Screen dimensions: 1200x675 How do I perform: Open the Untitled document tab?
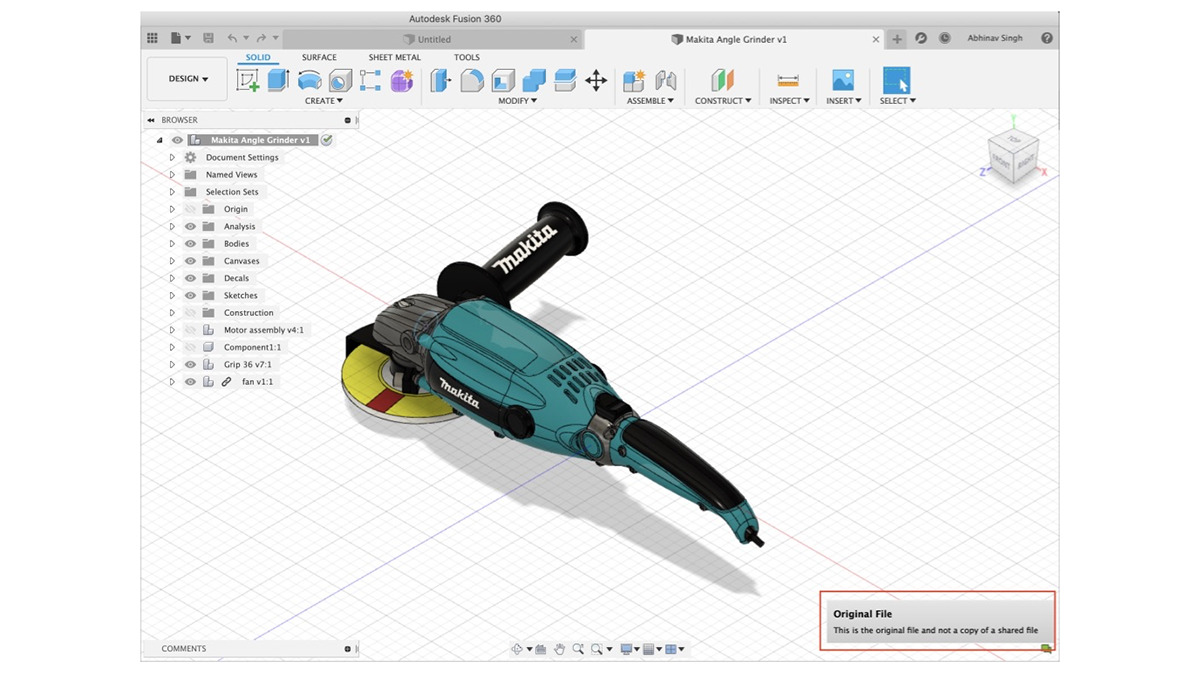pyautogui.click(x=433, y=40)
